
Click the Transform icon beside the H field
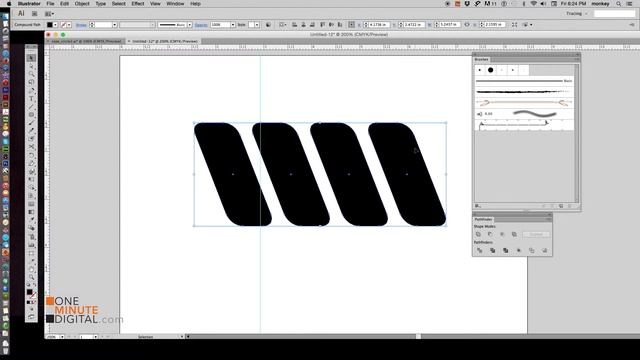tap(514, 25)
